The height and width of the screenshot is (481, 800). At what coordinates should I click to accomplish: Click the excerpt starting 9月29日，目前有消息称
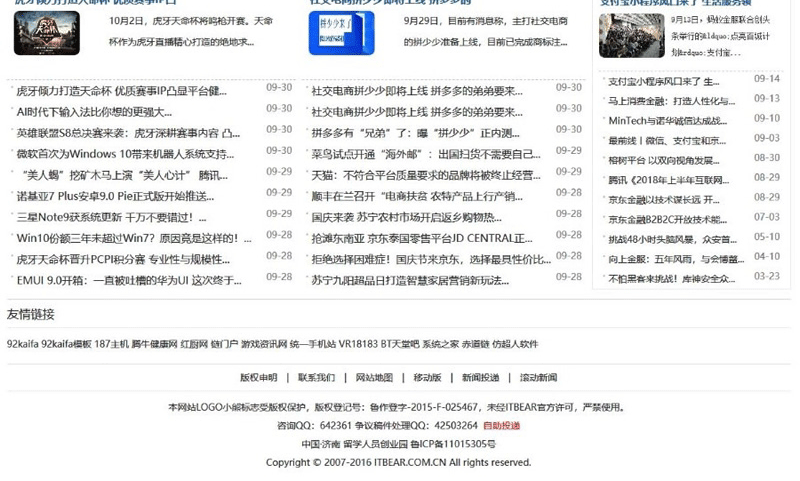pos(486,31)
